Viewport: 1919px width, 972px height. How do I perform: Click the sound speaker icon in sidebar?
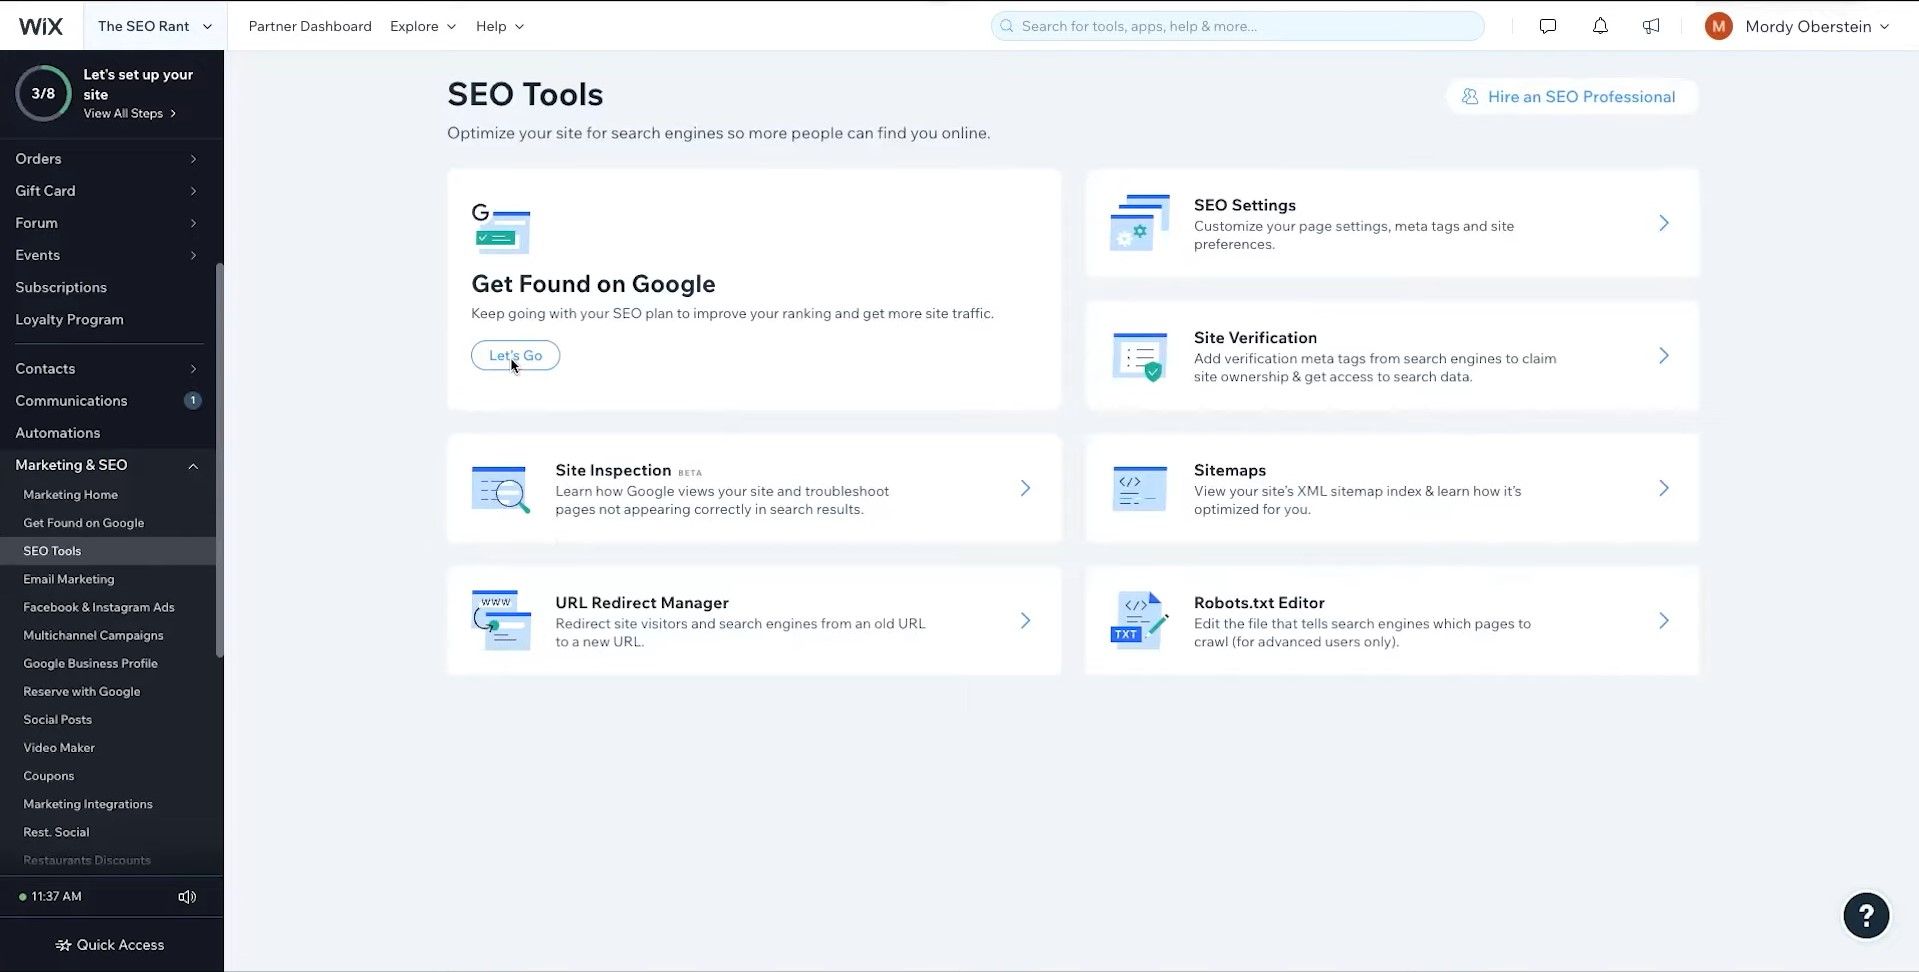tap(187, 897)
